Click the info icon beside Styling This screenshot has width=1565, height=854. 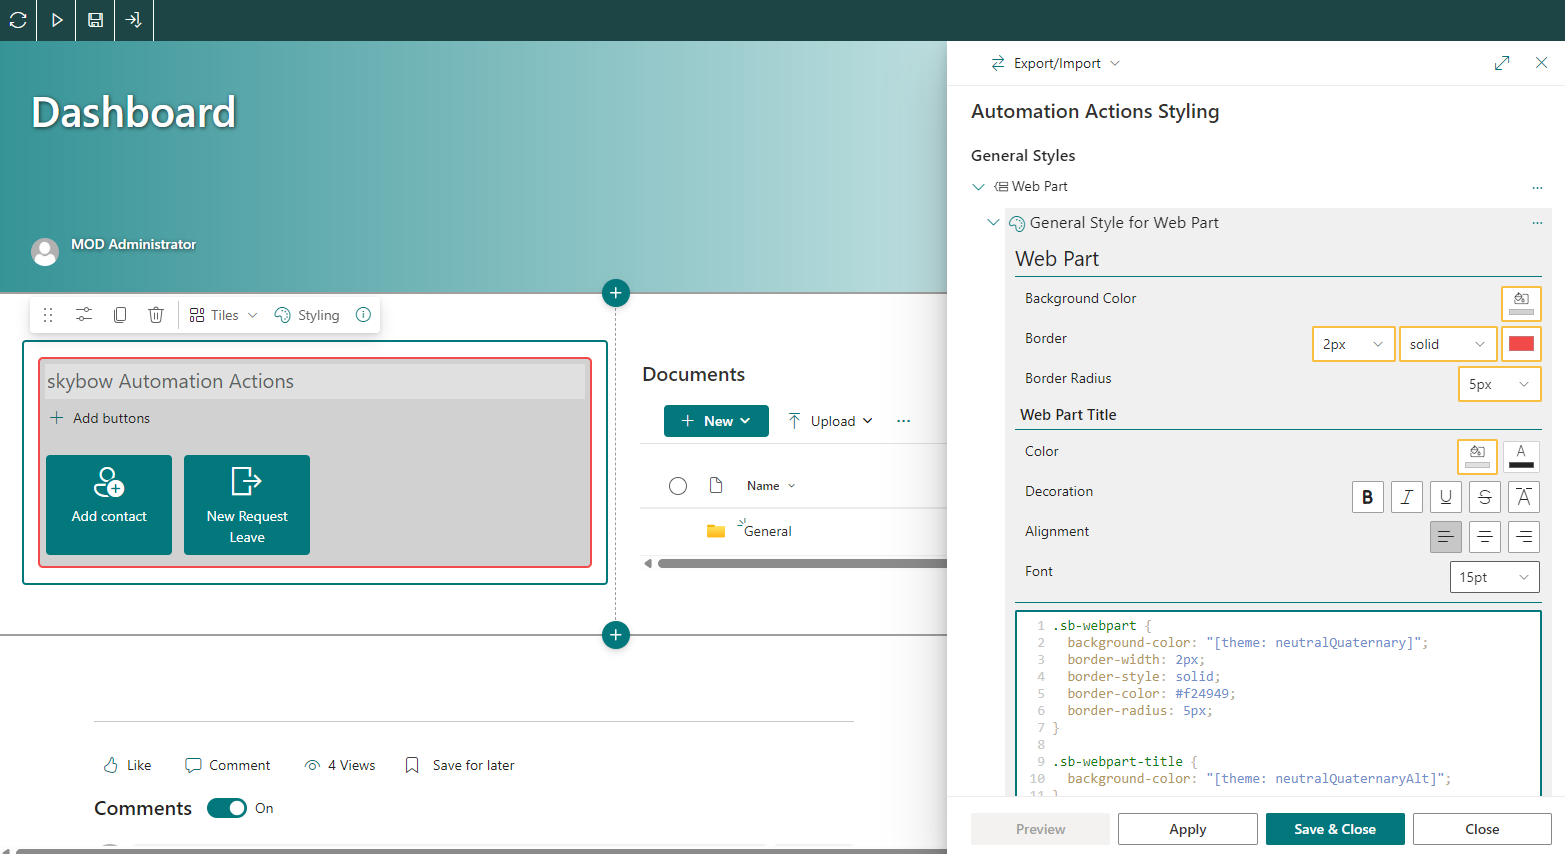(364, 314)
